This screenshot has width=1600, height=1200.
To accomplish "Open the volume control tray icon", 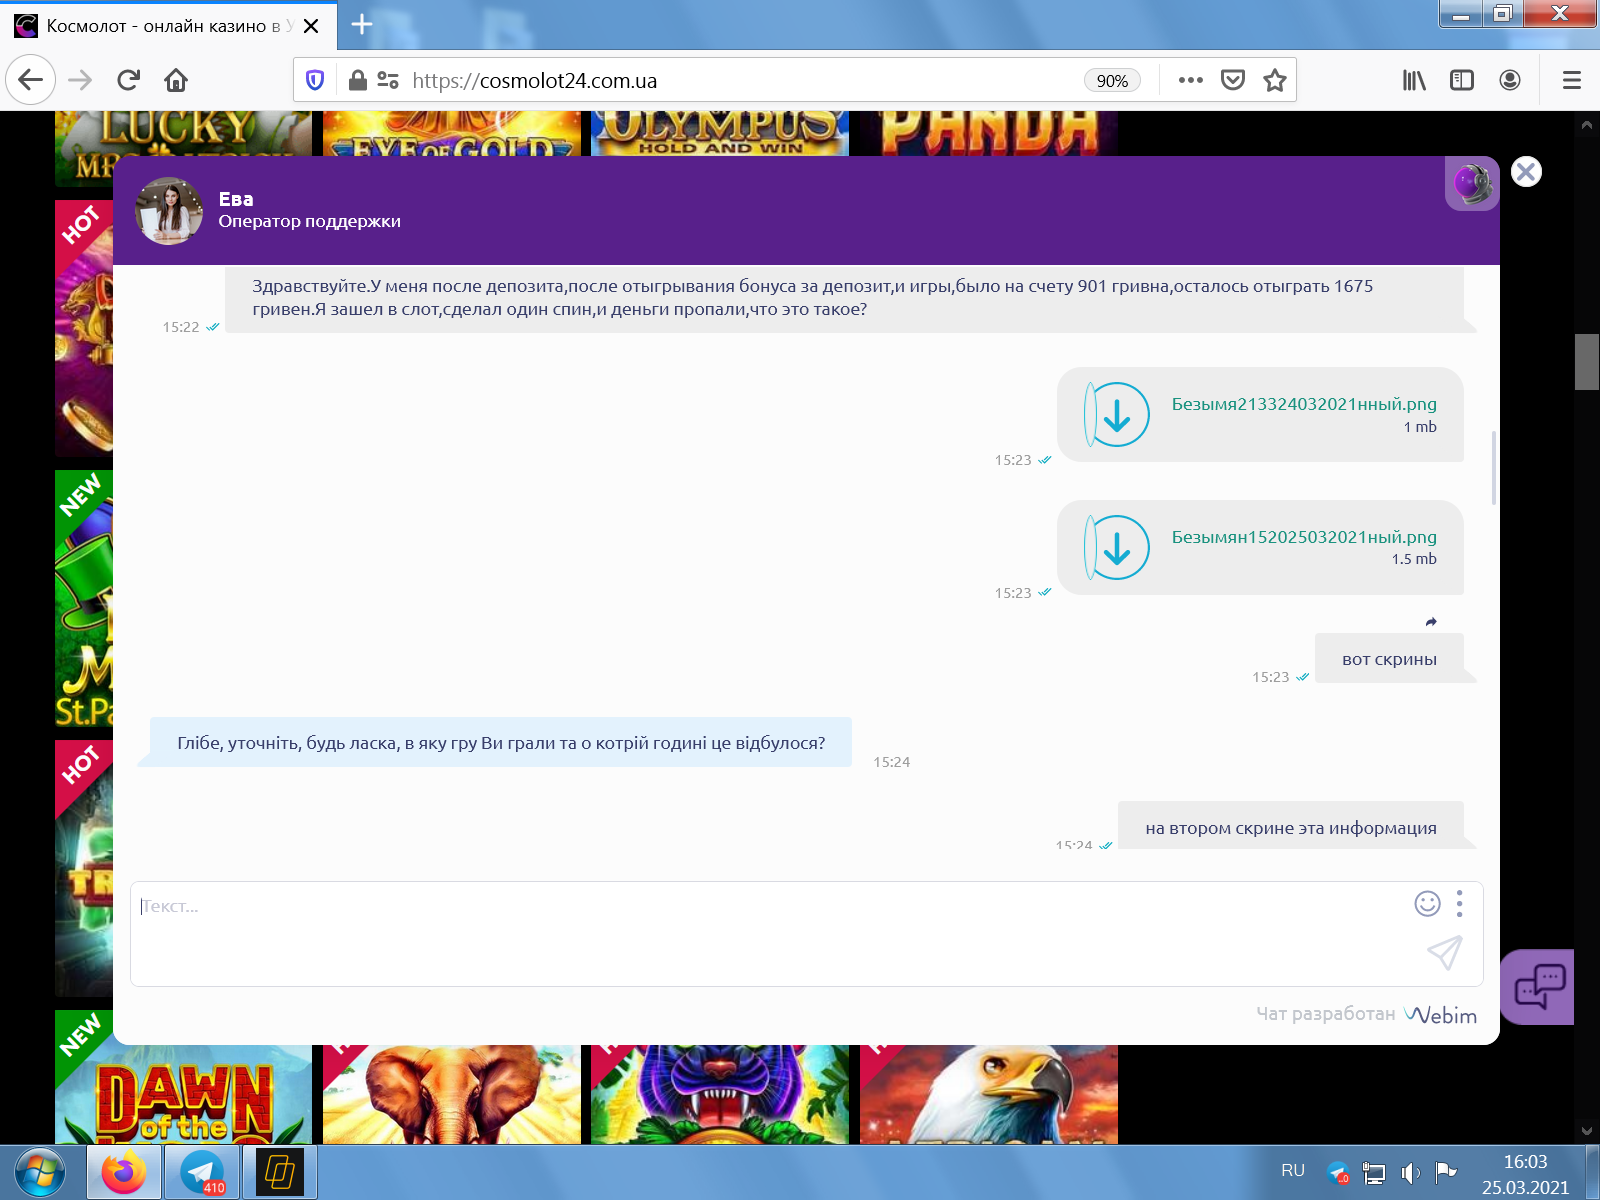I will (x=1410, y=1173).
